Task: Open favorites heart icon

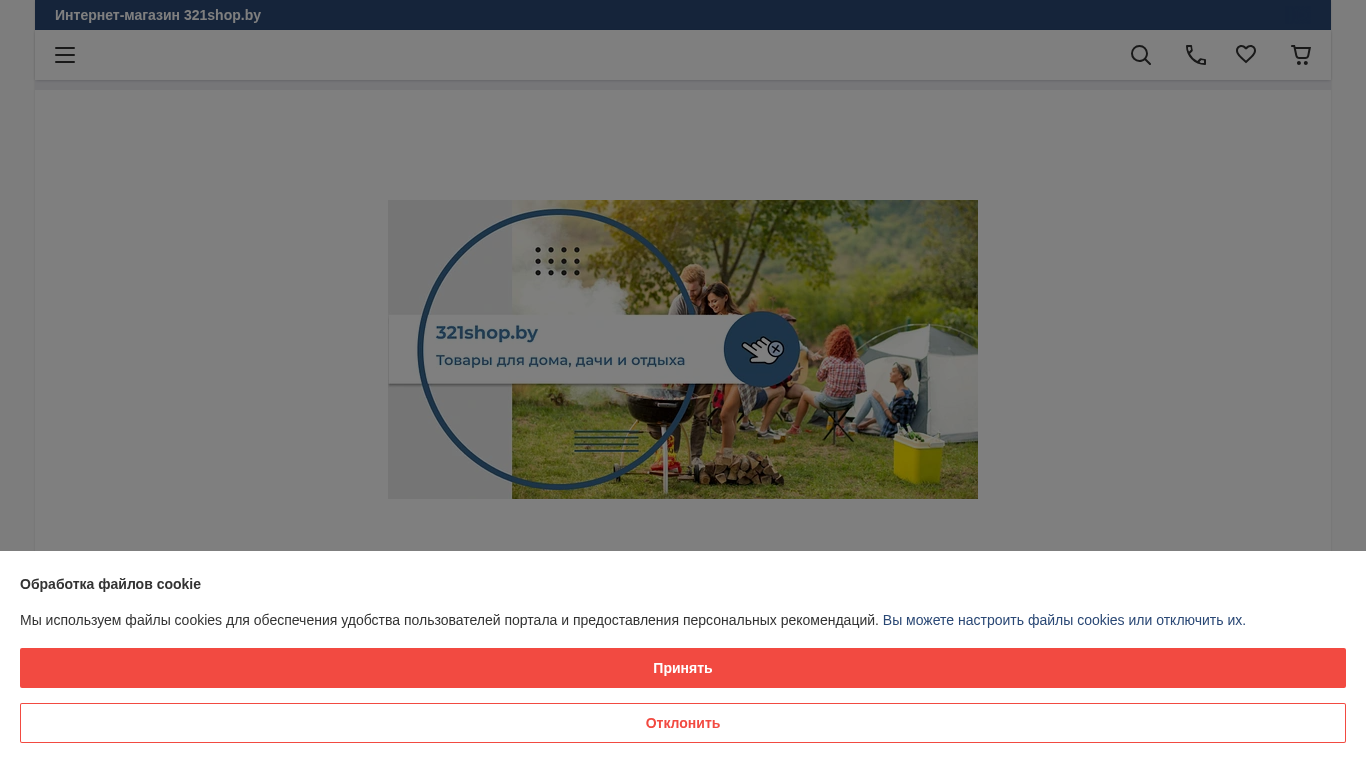Action: click(x=1246, y=55)
